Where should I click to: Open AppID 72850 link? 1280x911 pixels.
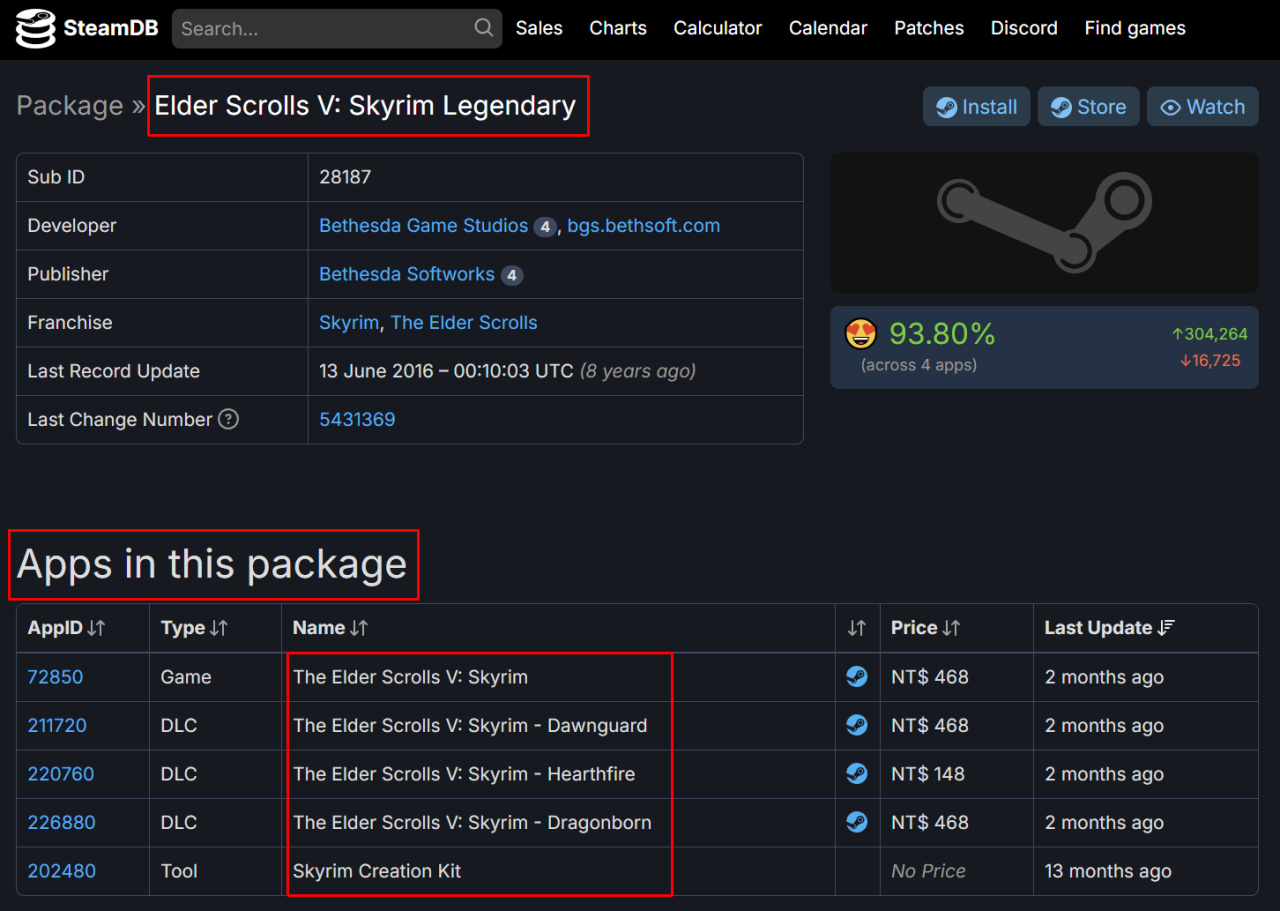coord(56,677)
